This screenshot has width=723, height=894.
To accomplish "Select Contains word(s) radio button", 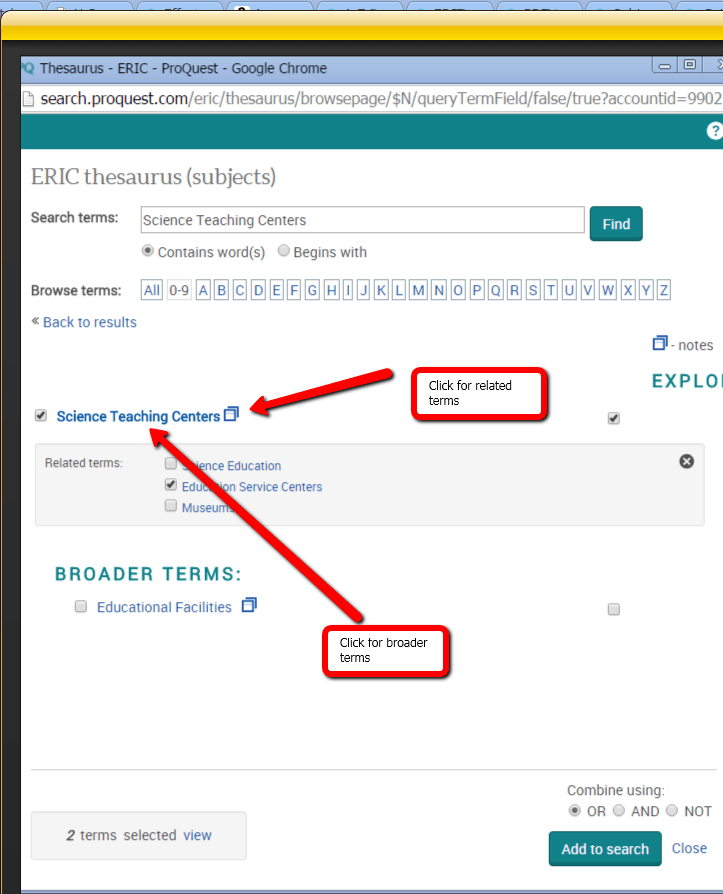I will [x=148, y=251].
